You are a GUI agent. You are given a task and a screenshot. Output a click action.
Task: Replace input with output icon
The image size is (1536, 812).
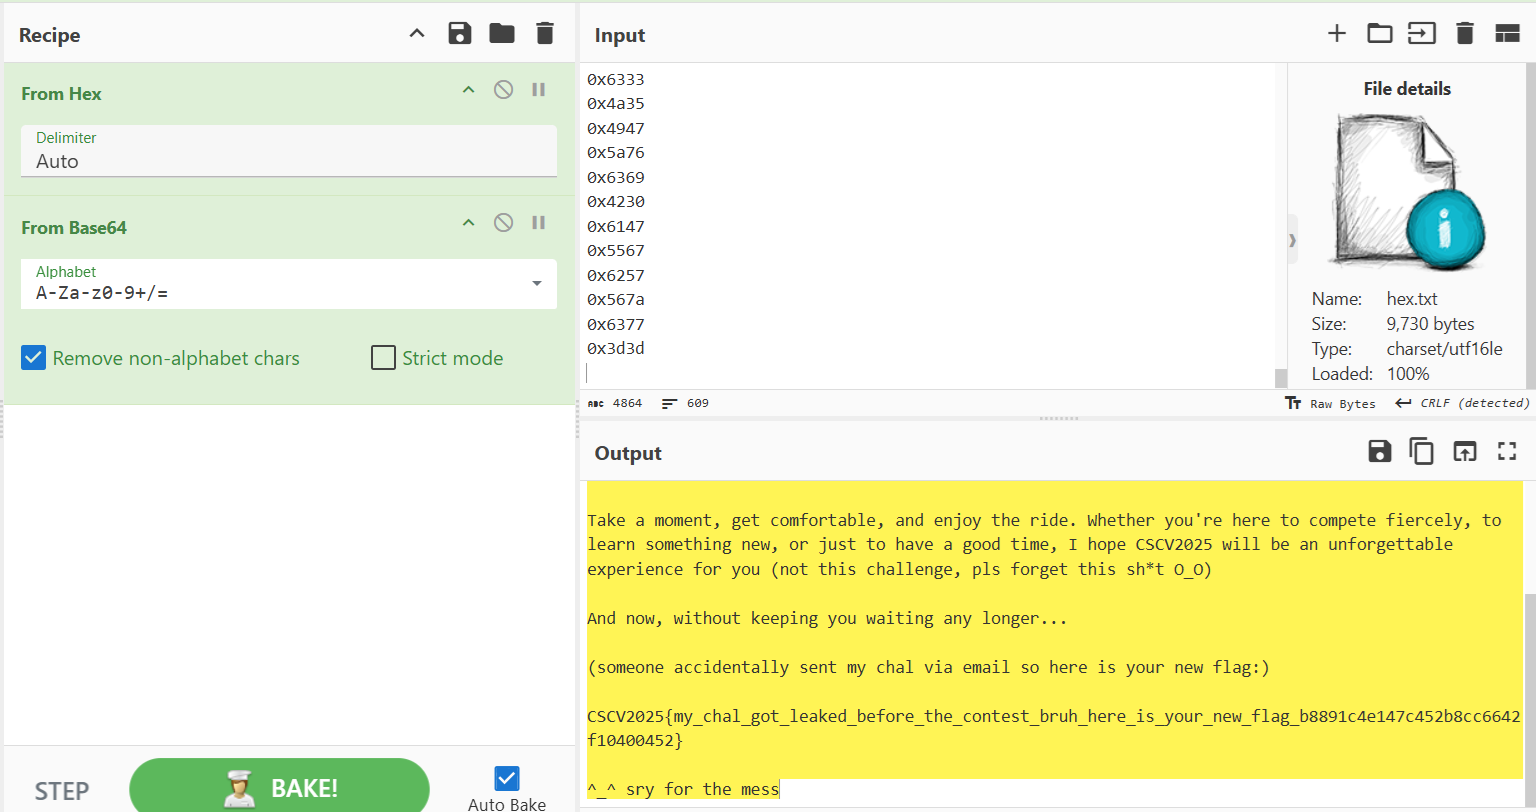(x=1464, y=452)
